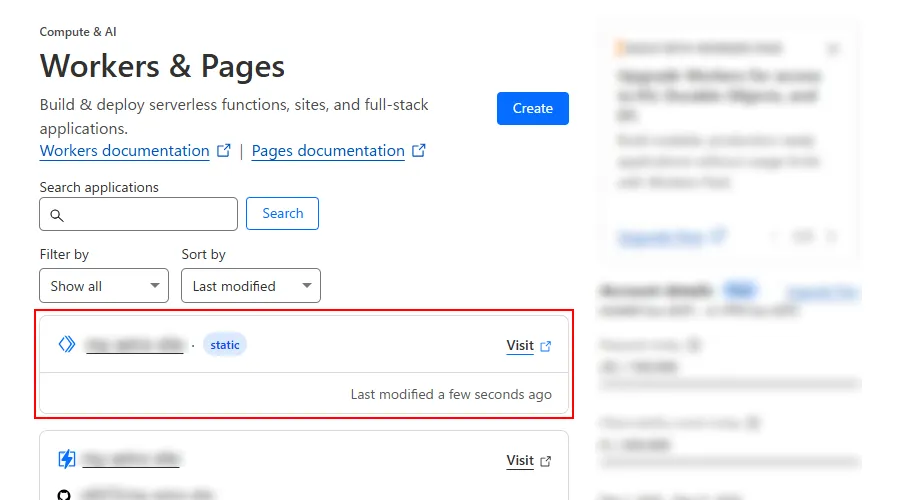The height and width of the screenshot is (500, 900).
Task: Open the Filter by 'Show all' dropdown
Action: [x=104, y=285]
